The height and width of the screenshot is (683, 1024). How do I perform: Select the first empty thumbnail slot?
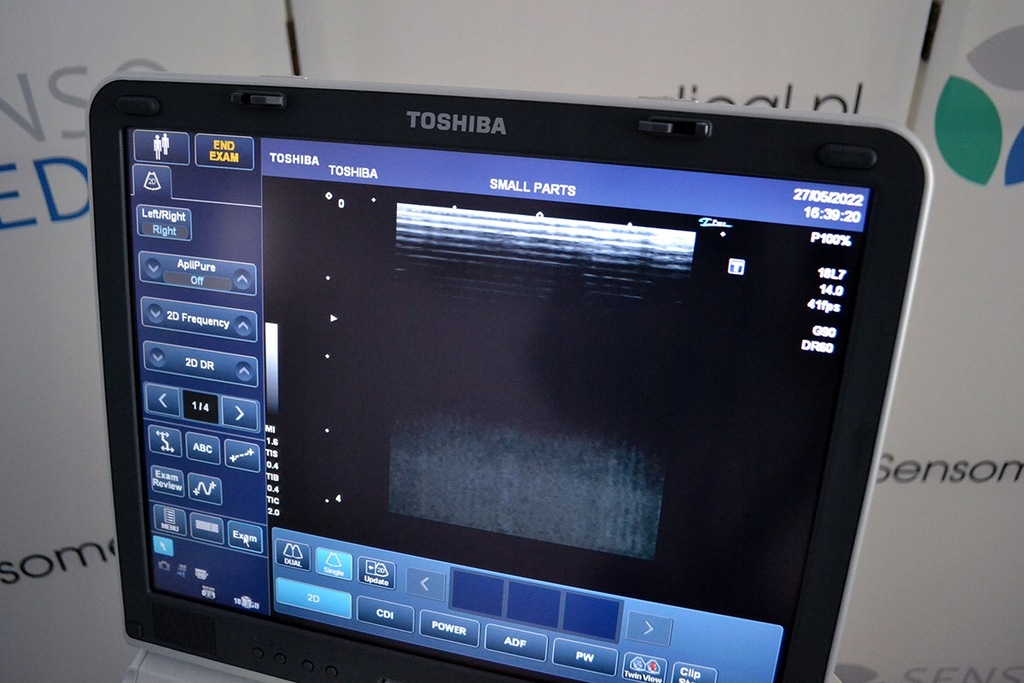[478, 594]
